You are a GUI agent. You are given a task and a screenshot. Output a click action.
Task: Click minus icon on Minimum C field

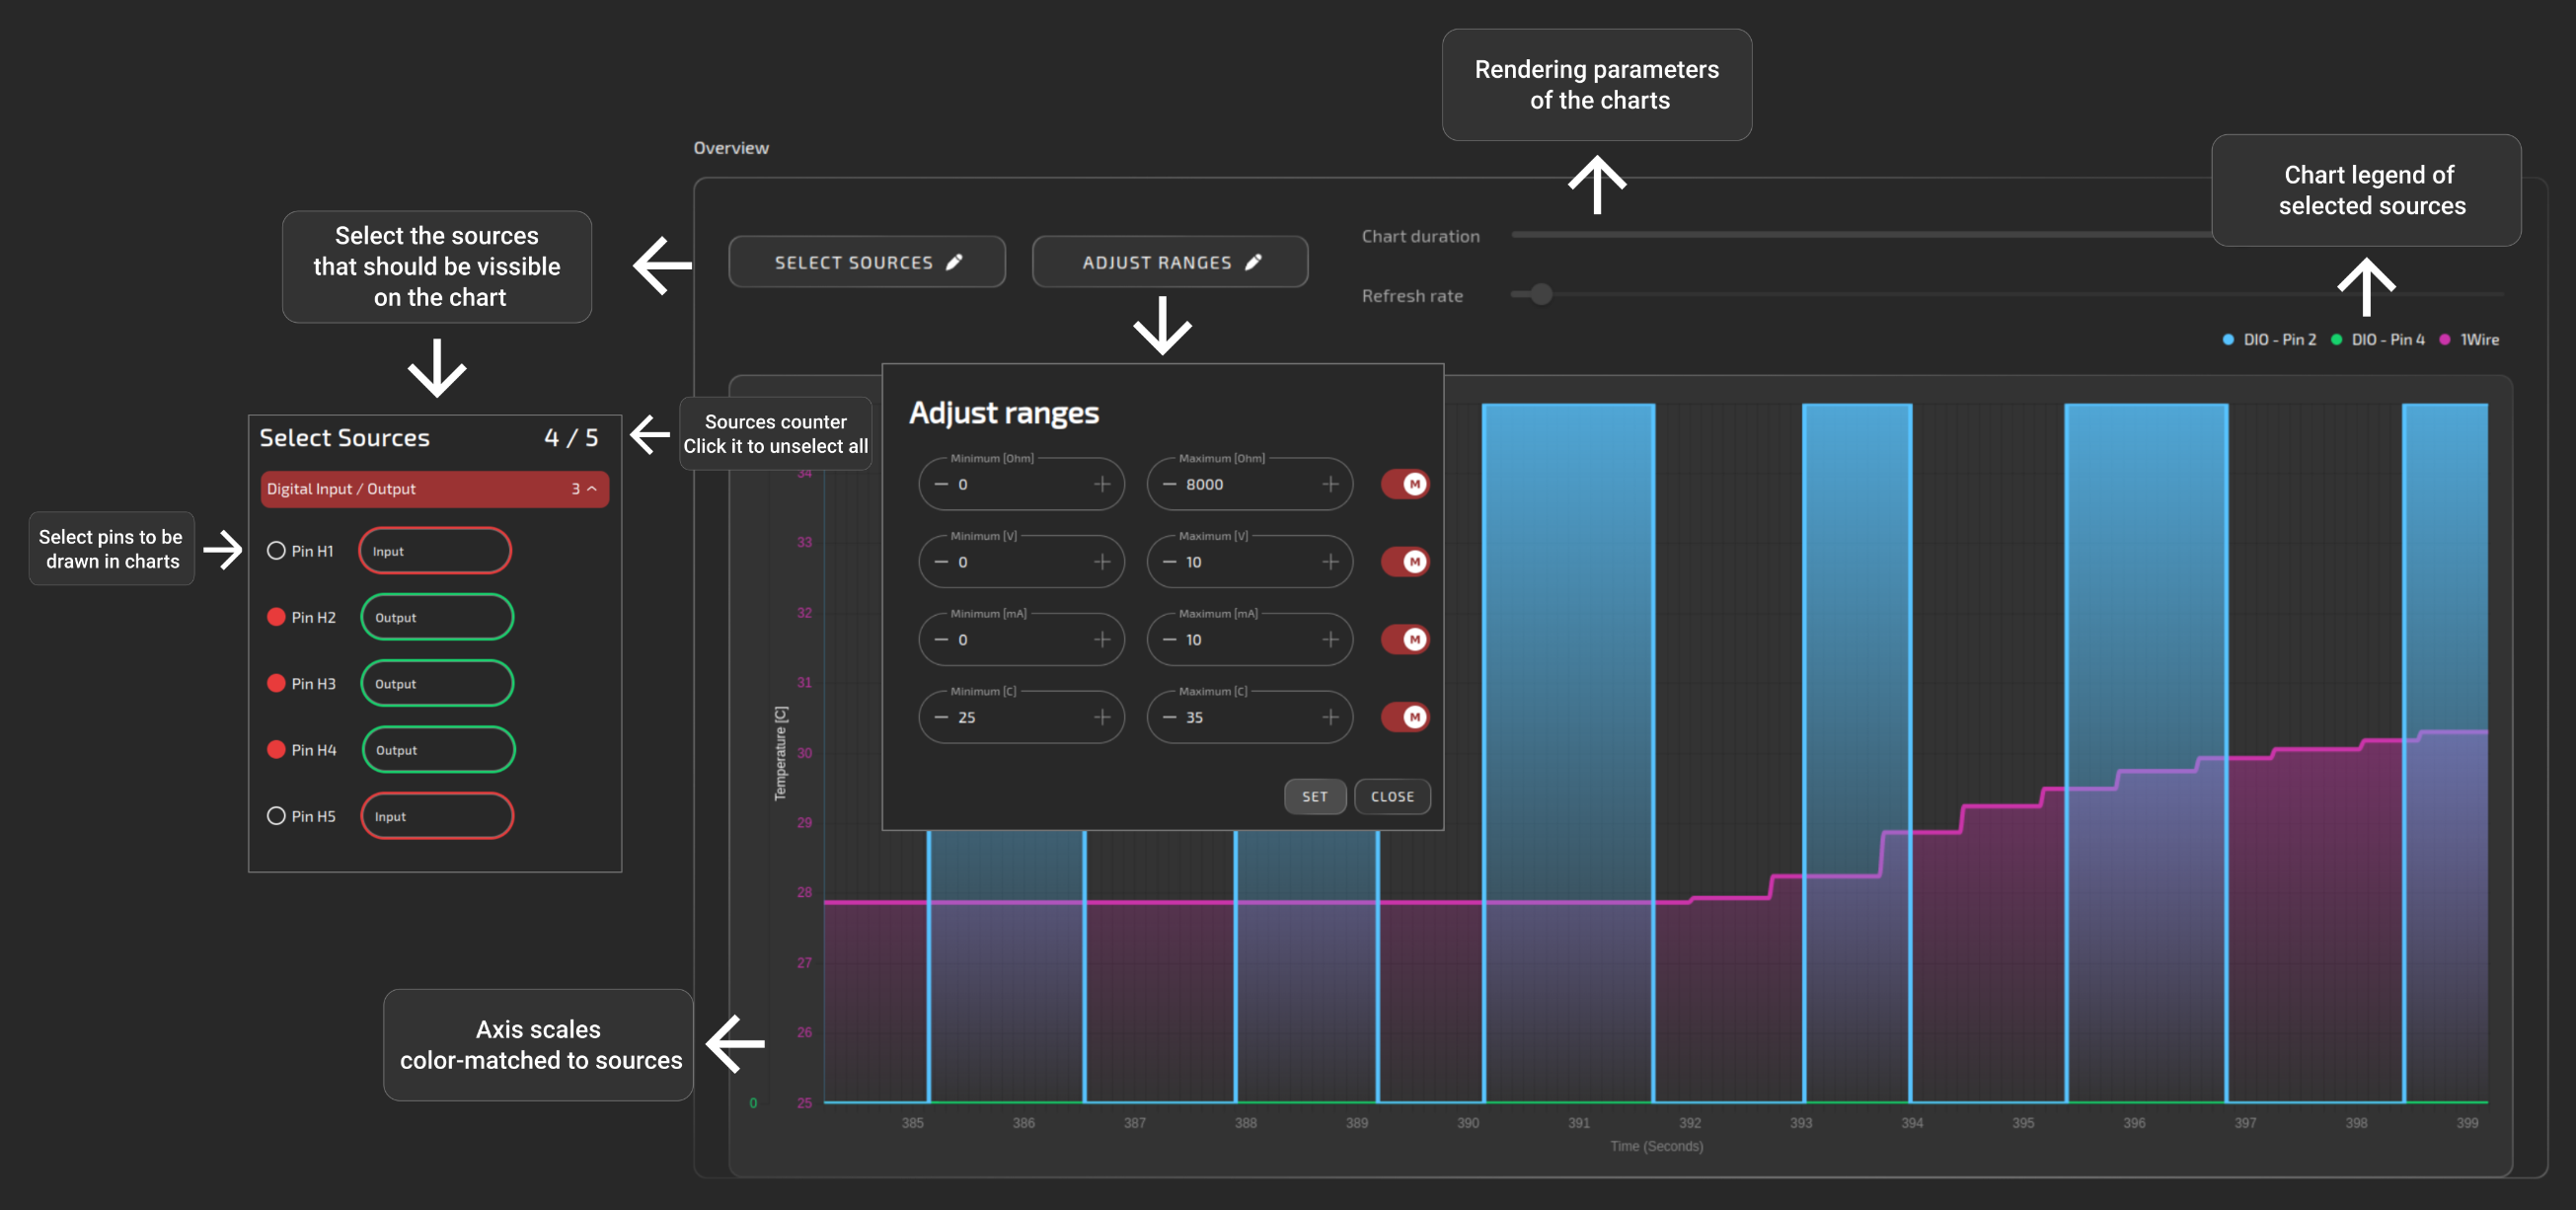[x=940, y=717]
